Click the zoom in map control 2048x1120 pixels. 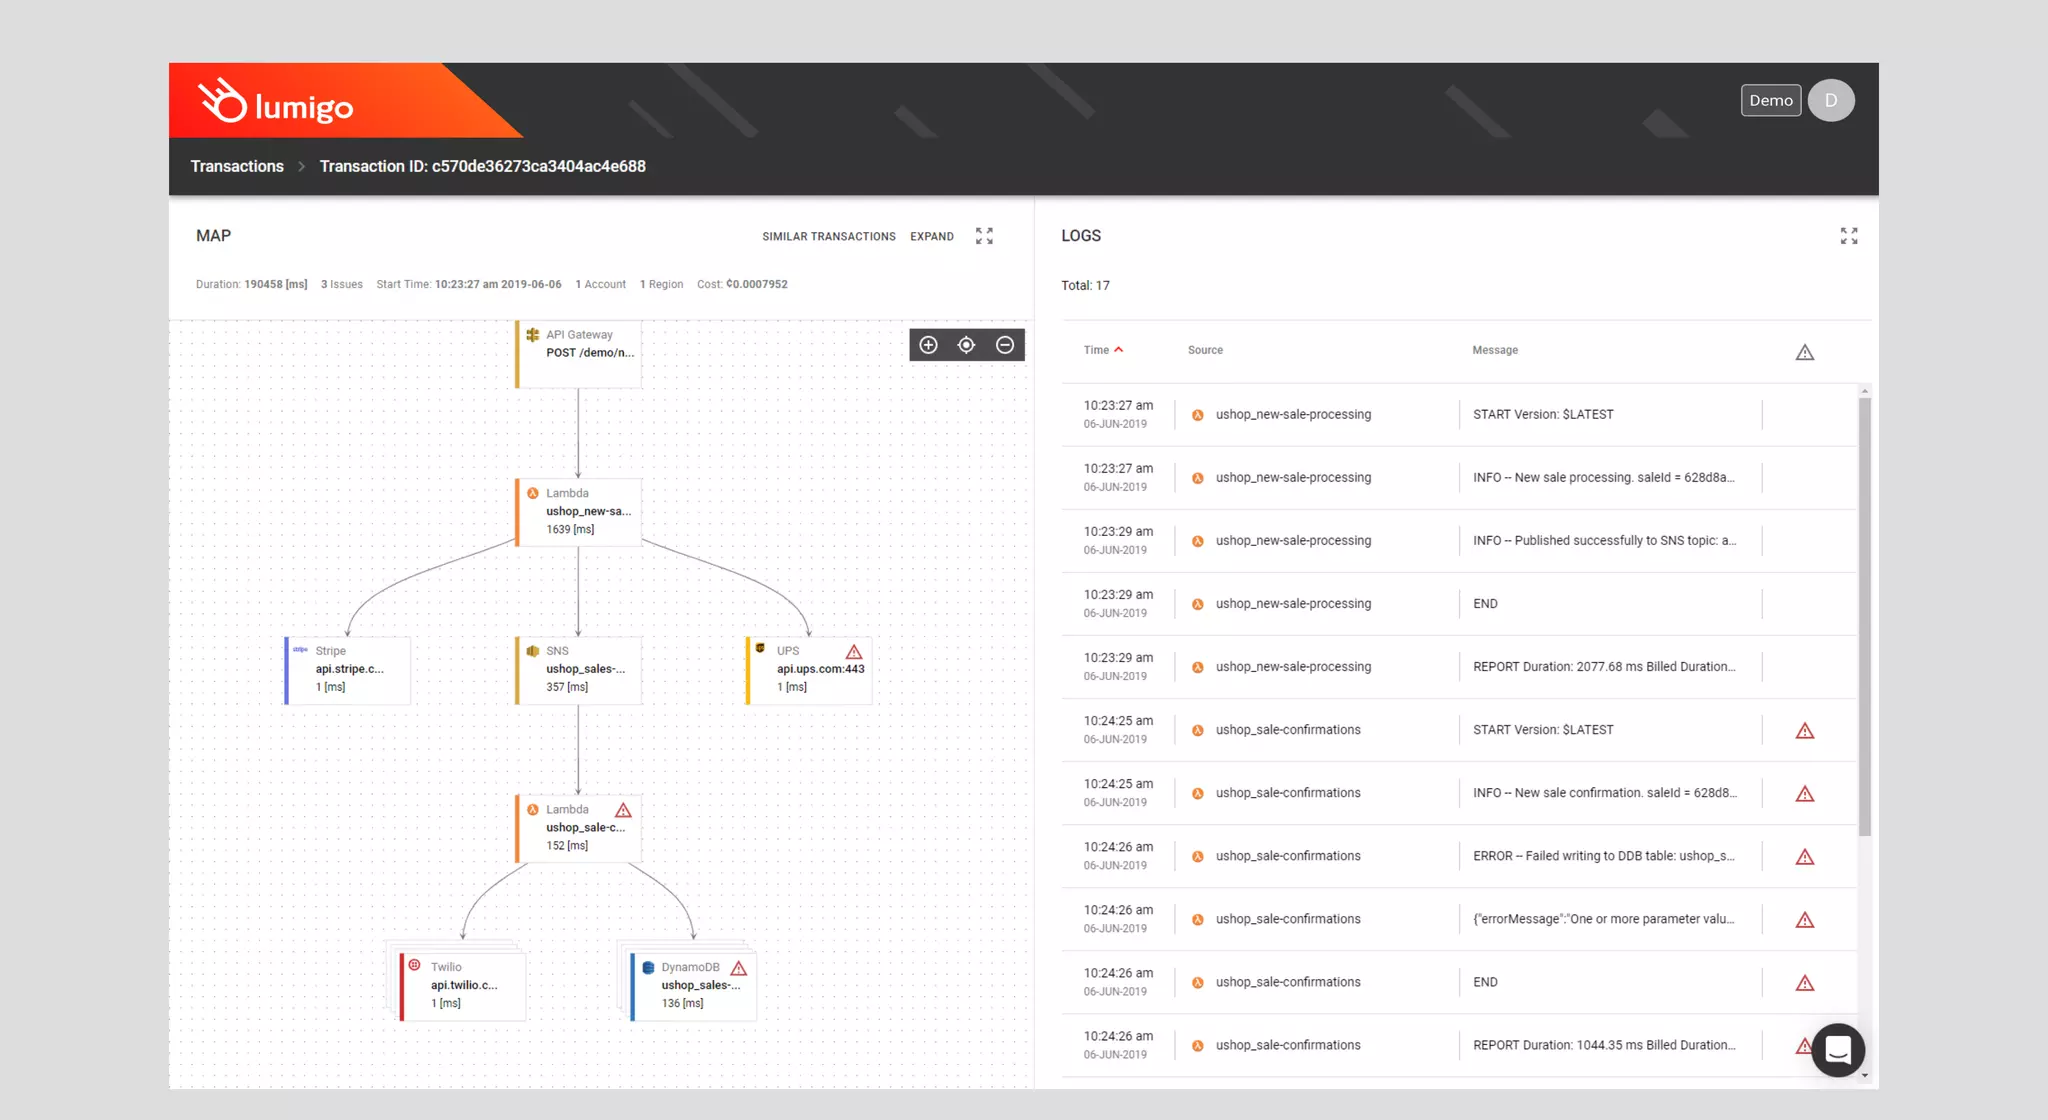(x=928, y=345)
